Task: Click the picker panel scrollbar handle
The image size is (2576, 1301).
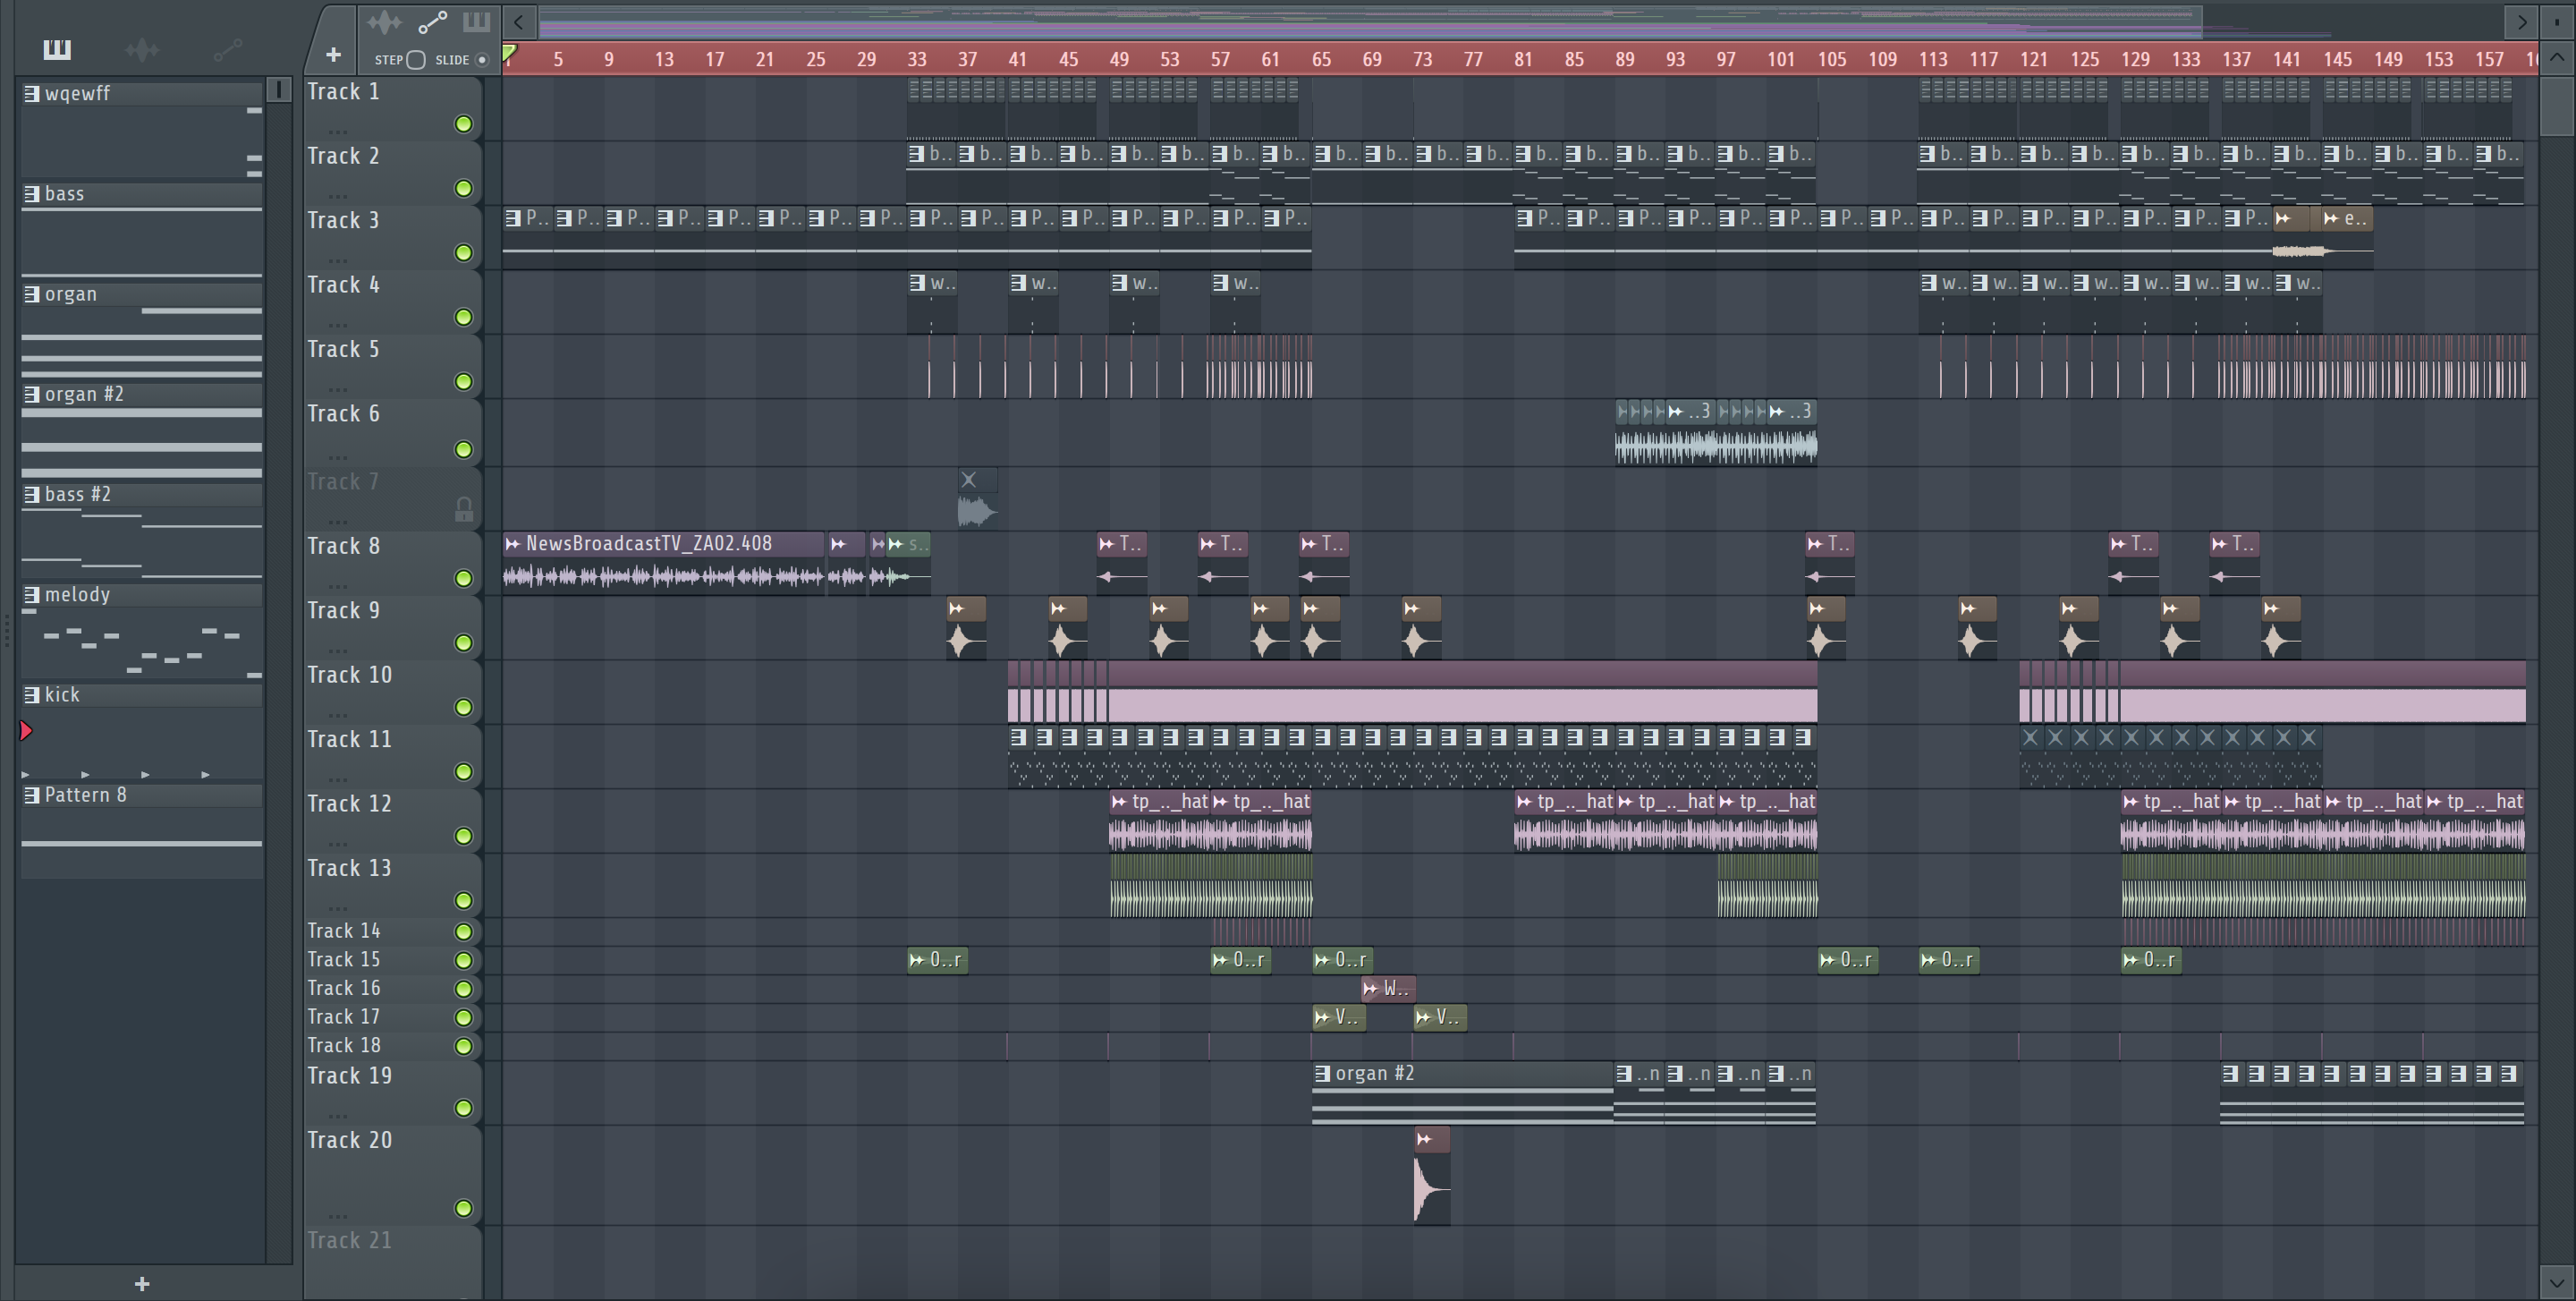Action: pos(279,90)
